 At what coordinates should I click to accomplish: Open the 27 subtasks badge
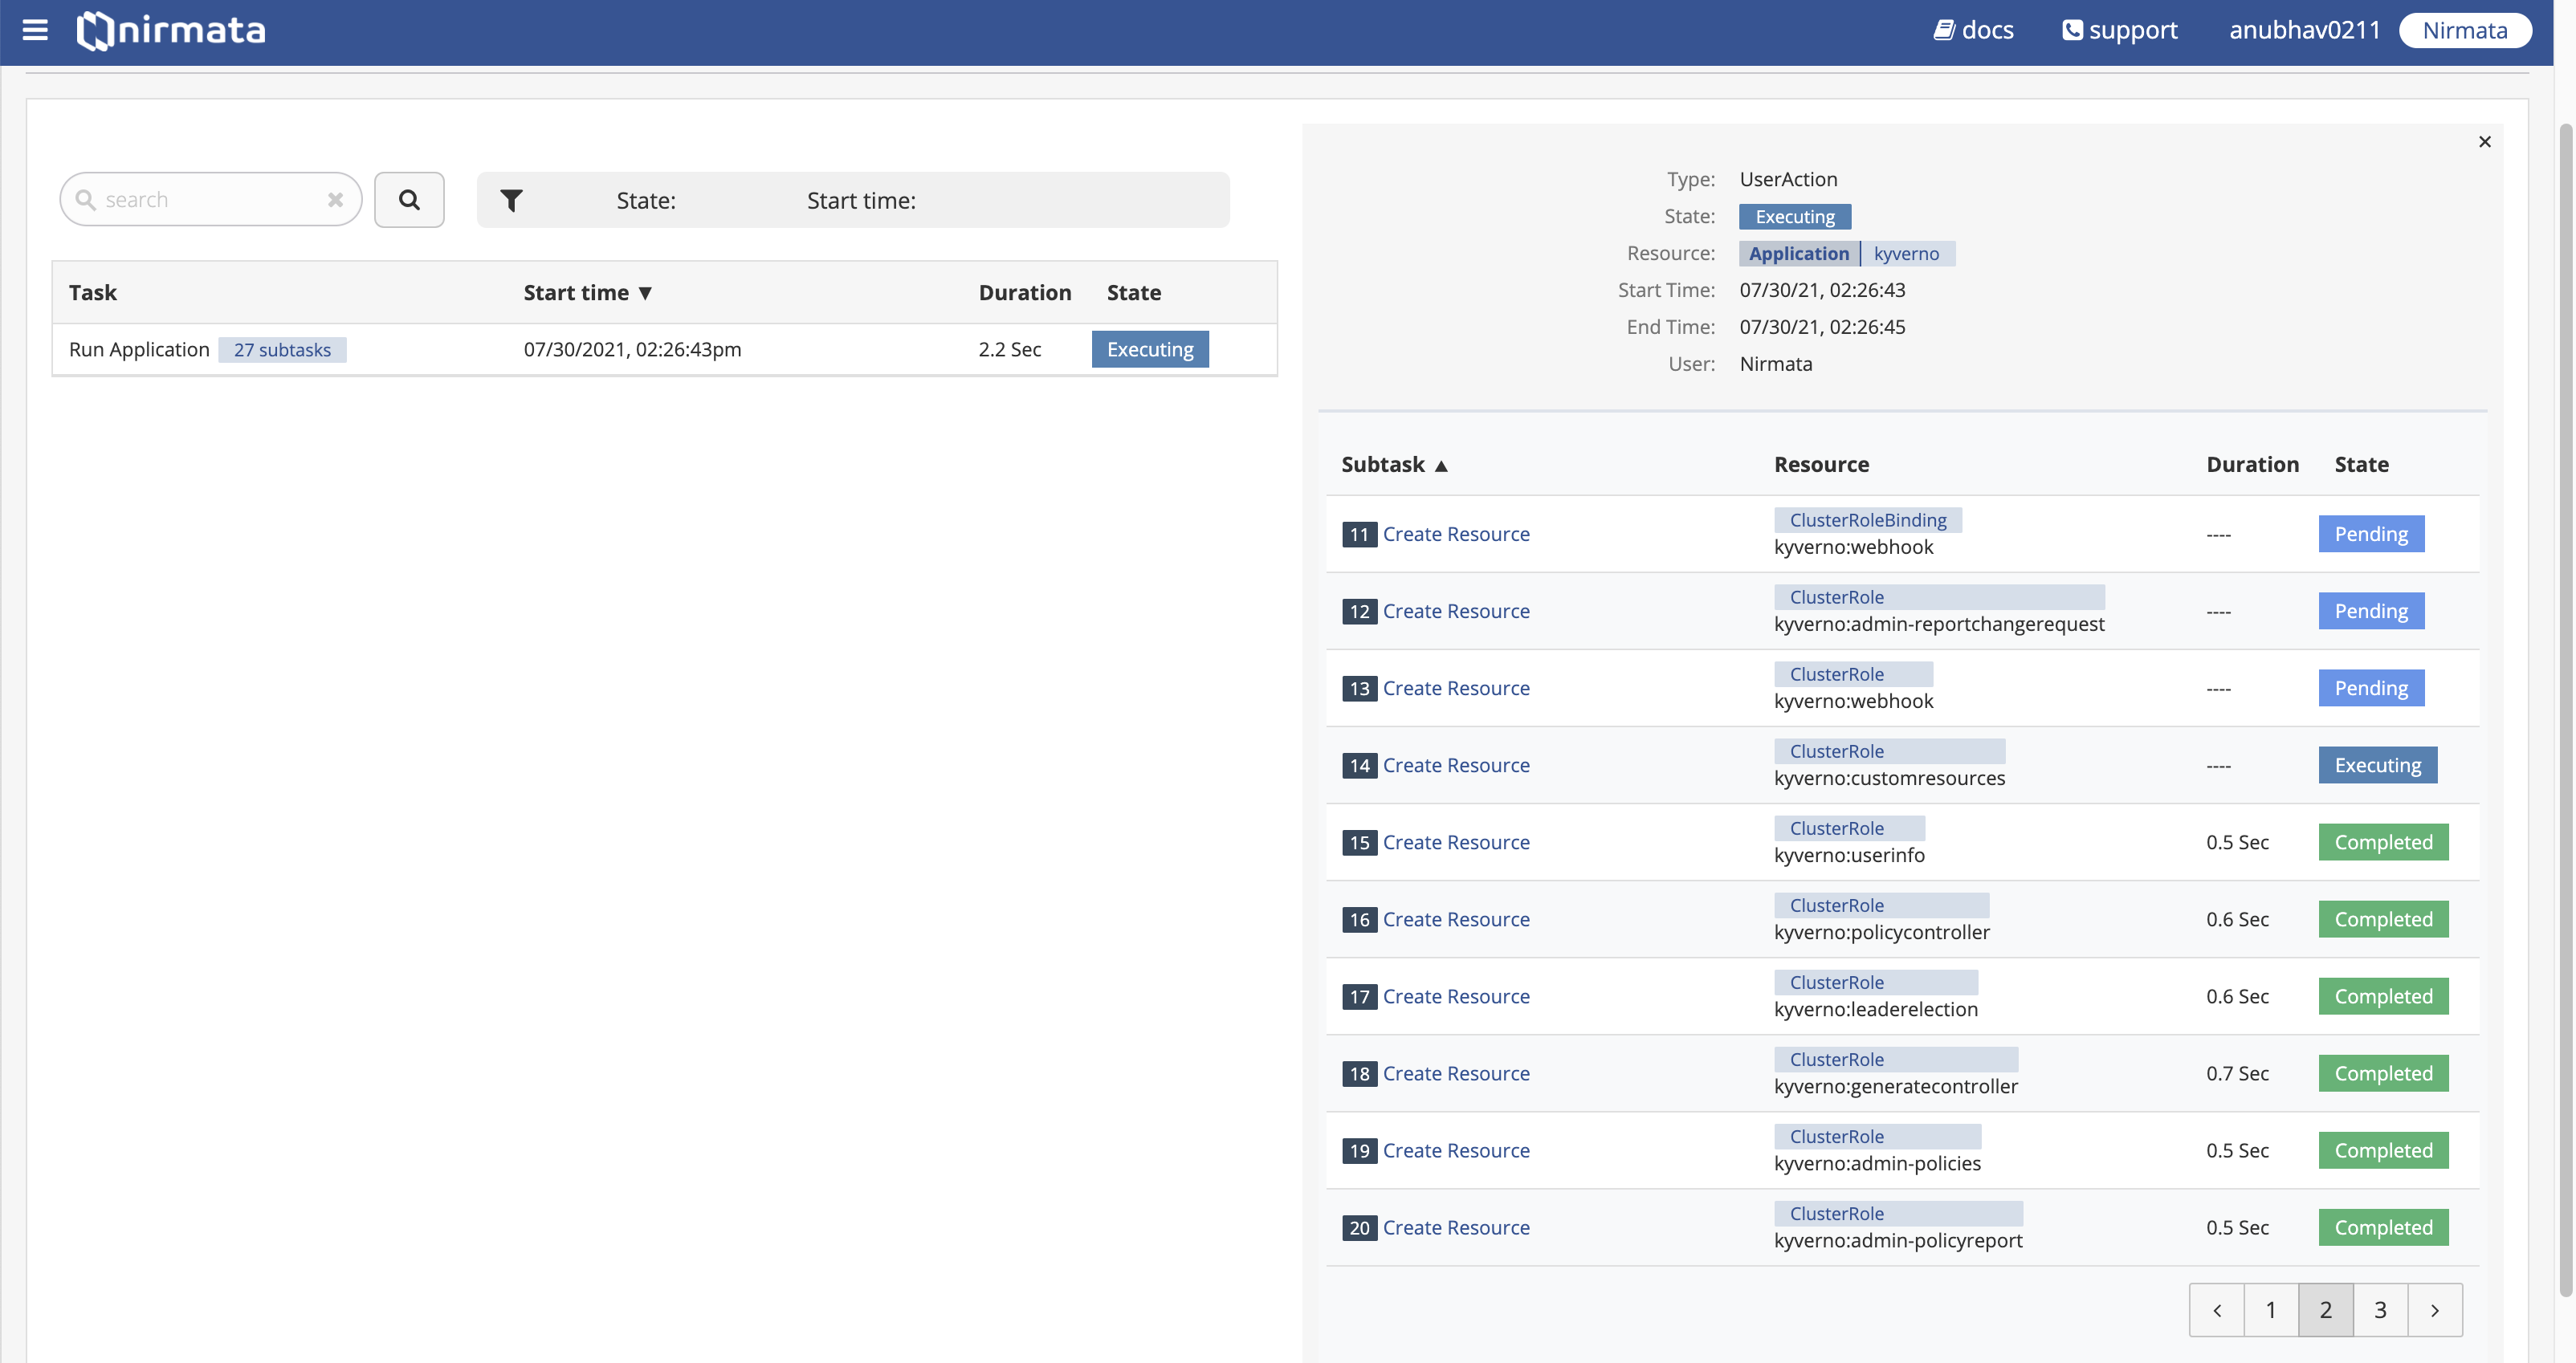pos(282,350)
